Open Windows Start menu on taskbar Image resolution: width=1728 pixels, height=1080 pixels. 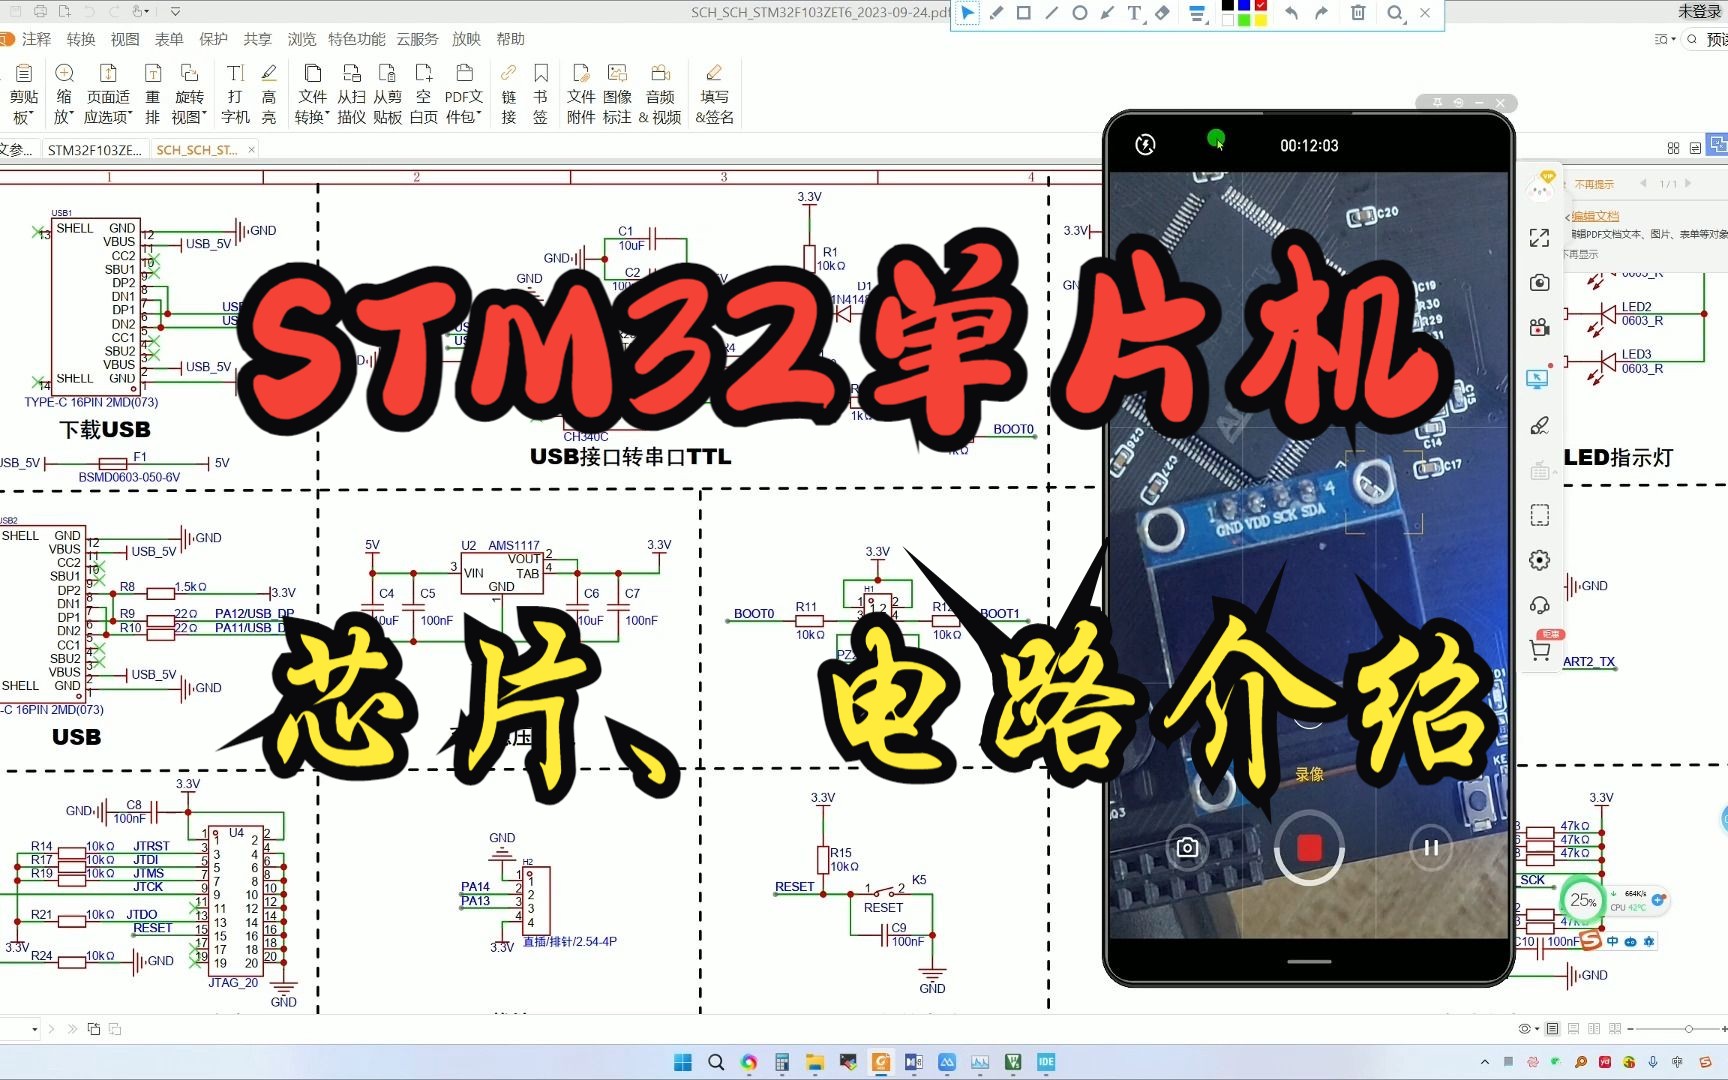683,1062
